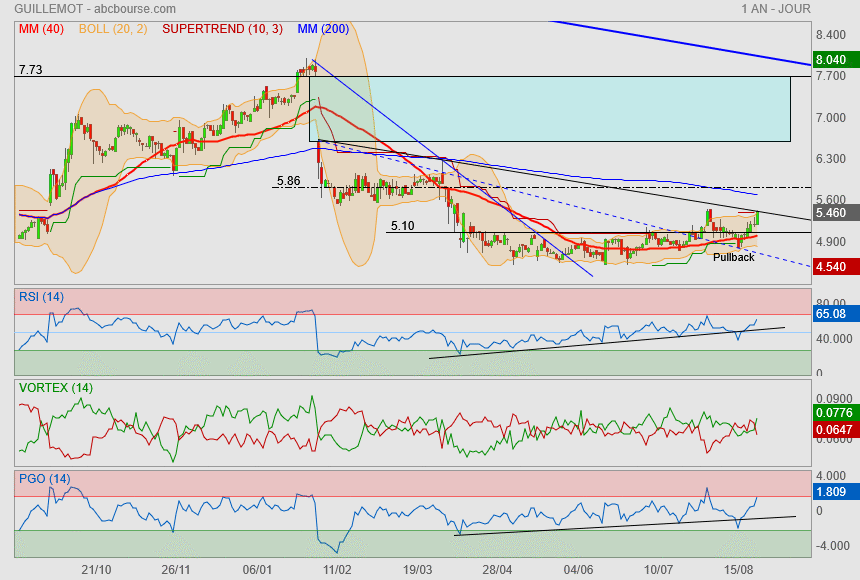The height and width of the screenshot is (580, 860).
Task: Click the 11/02 date on time axis
Action: [337, 569]
